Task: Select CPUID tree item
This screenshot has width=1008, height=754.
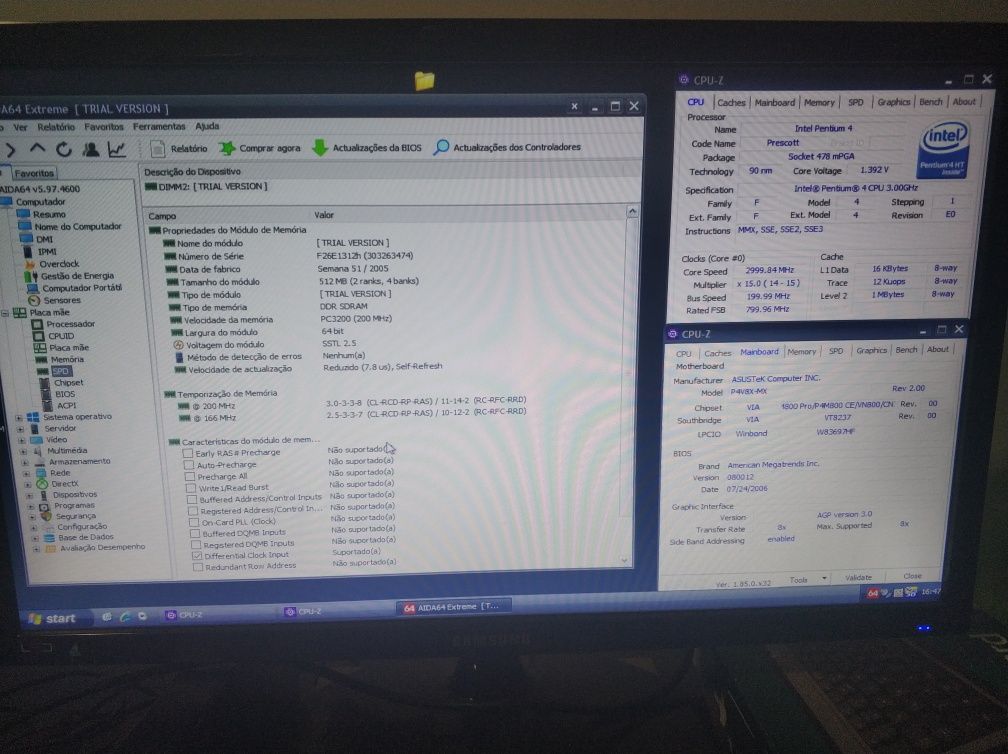Action: pyautogui.click(x=54, y=336)
